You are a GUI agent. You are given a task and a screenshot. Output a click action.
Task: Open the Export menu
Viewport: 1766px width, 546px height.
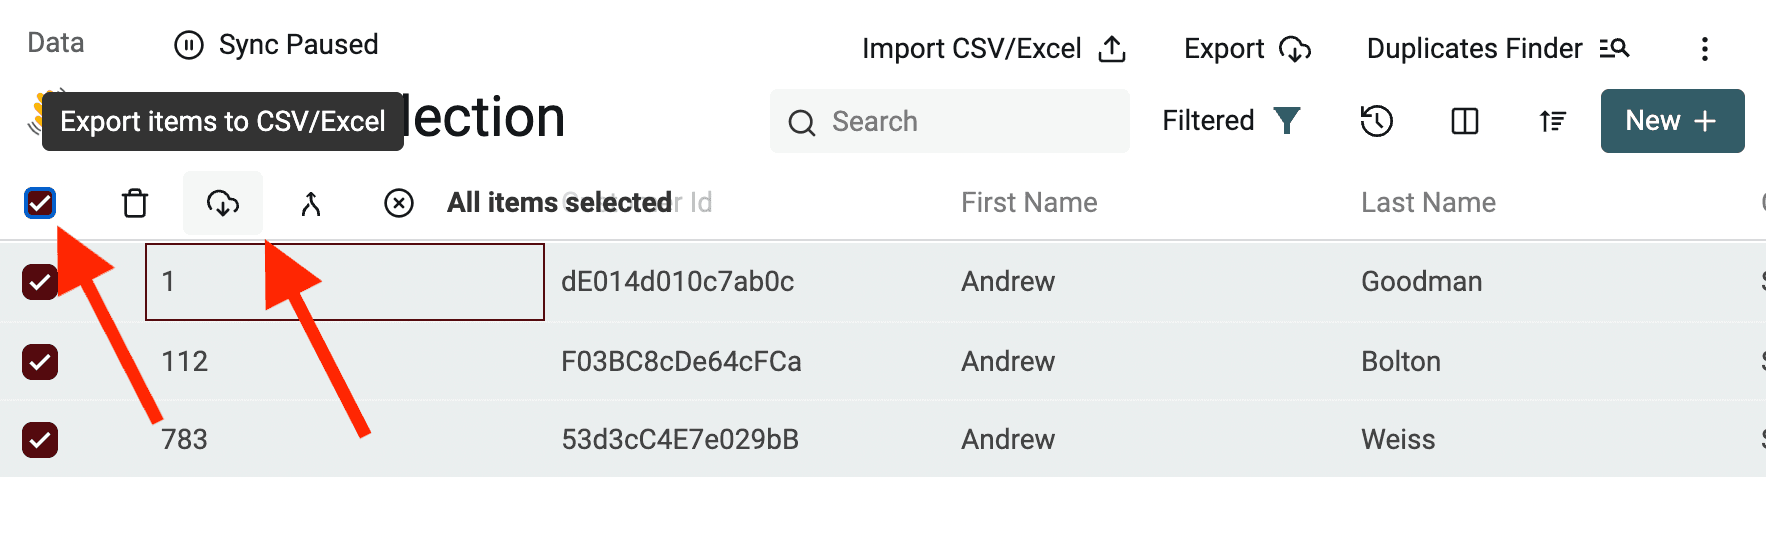click(x=1247, y=48)
